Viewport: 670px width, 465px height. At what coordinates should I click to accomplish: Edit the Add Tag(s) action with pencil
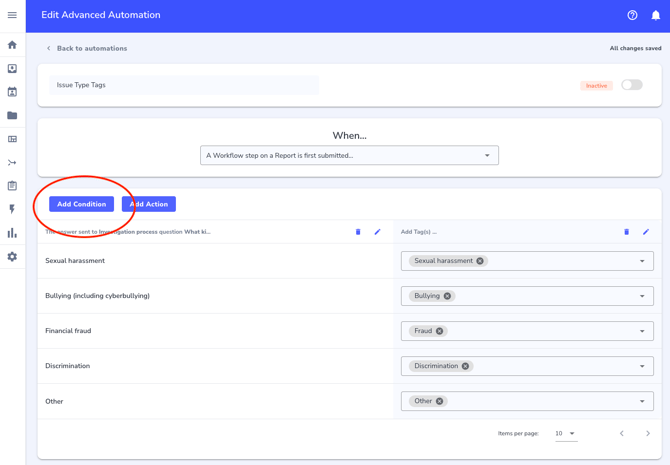646,232
